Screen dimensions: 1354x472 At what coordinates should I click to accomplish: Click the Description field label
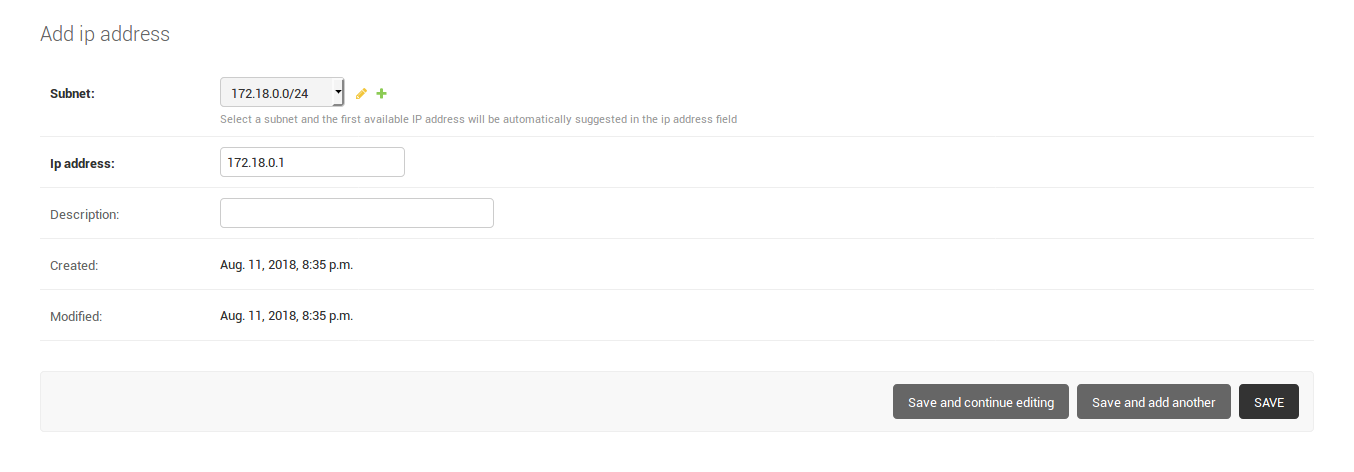click(x=85, y=214)
